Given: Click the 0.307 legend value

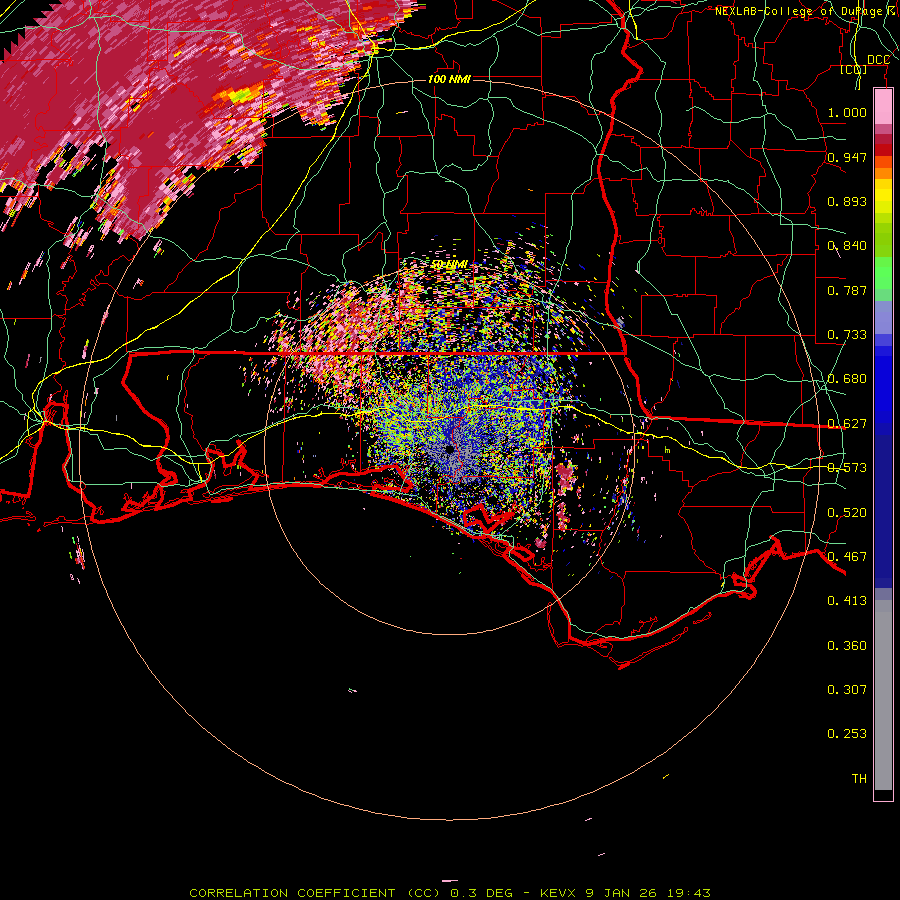Looking at the screenshot, I should tap(847, 690).
